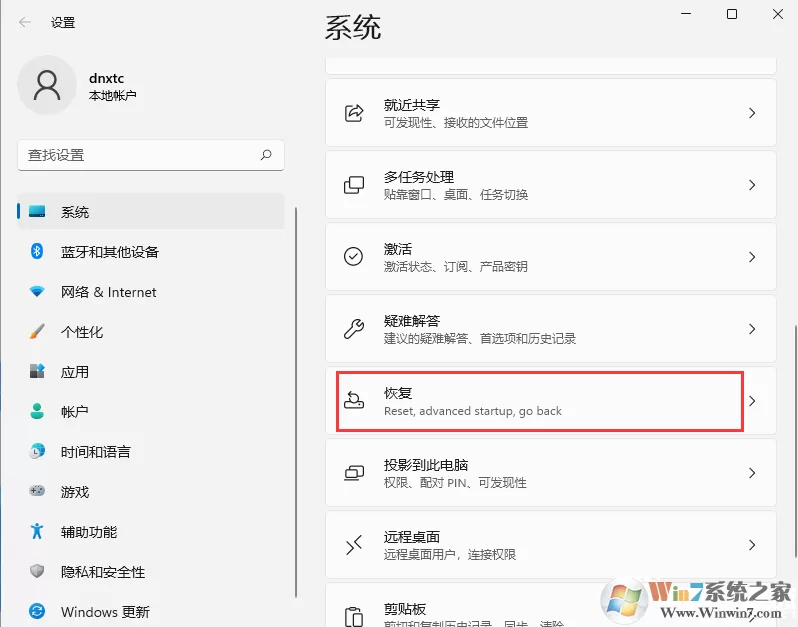Open 多任务处理 via its right chevron
This screenshot has width=798, height=627.
point(752,185)
